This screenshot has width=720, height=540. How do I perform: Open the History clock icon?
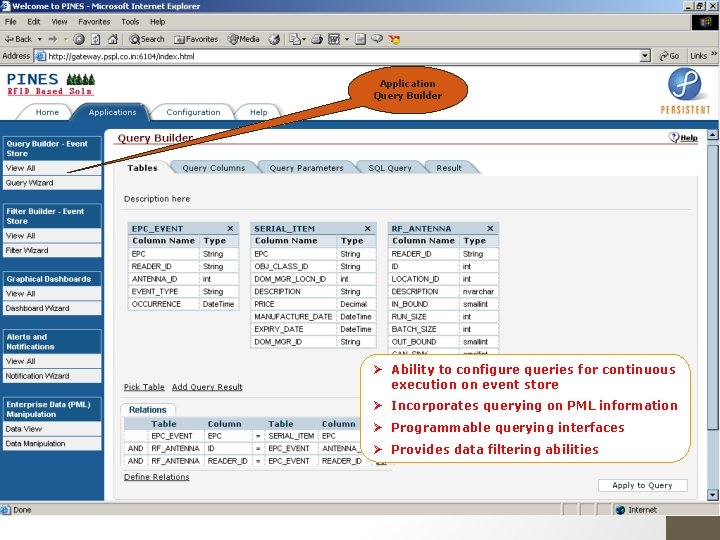tap(274, 39)
